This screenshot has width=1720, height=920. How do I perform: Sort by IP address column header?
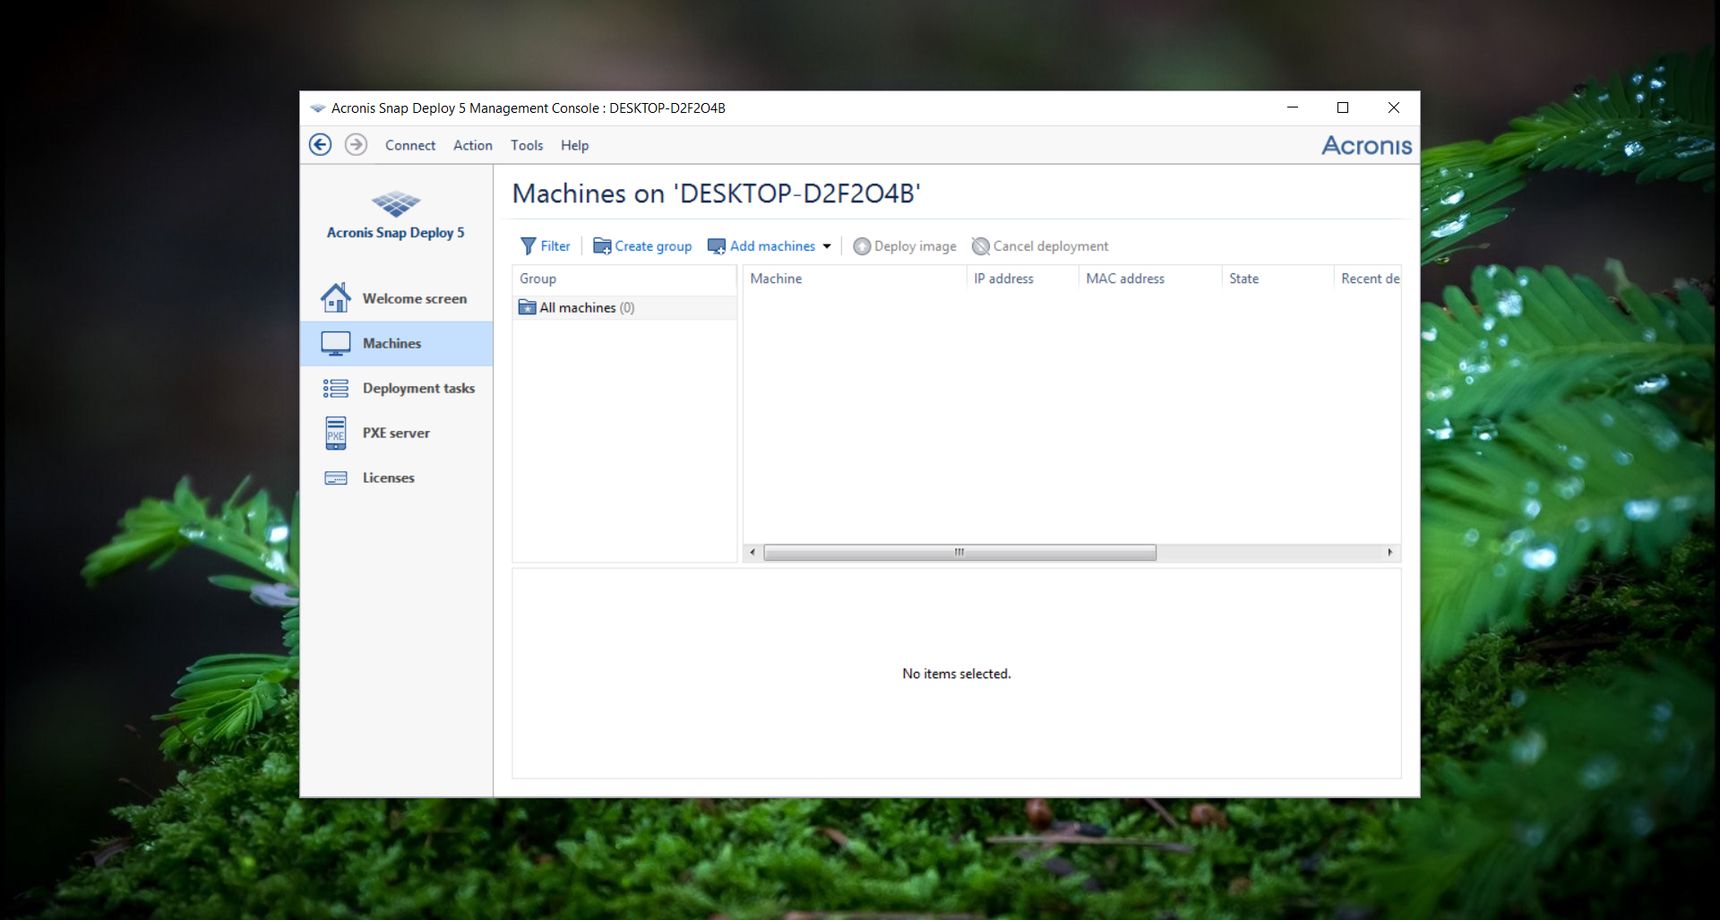point(1023,279)
